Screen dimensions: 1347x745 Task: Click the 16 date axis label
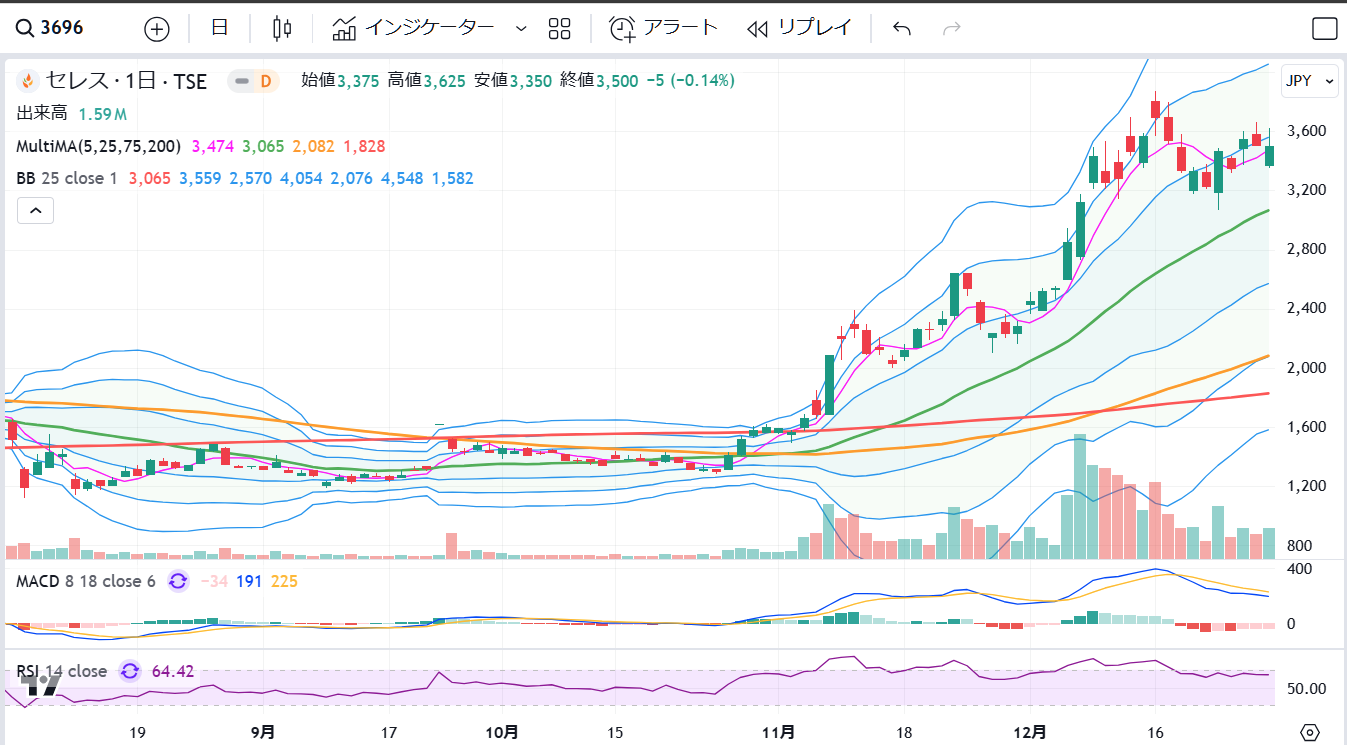point(1155,732)
